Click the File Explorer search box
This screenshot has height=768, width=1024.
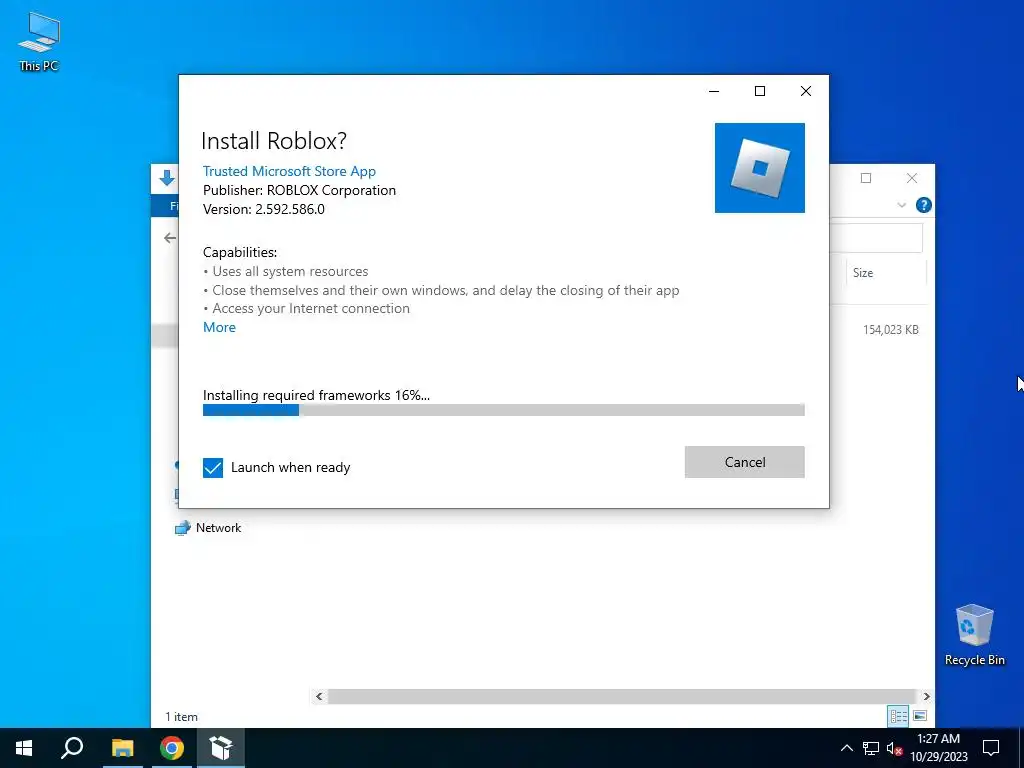[x=876, y=238]
